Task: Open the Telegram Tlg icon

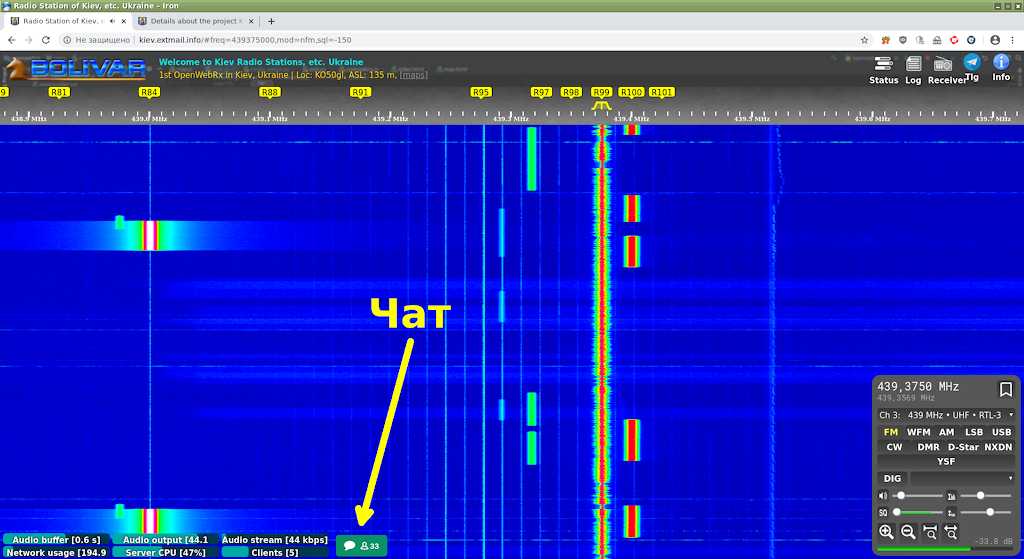Action: (971, 66)
